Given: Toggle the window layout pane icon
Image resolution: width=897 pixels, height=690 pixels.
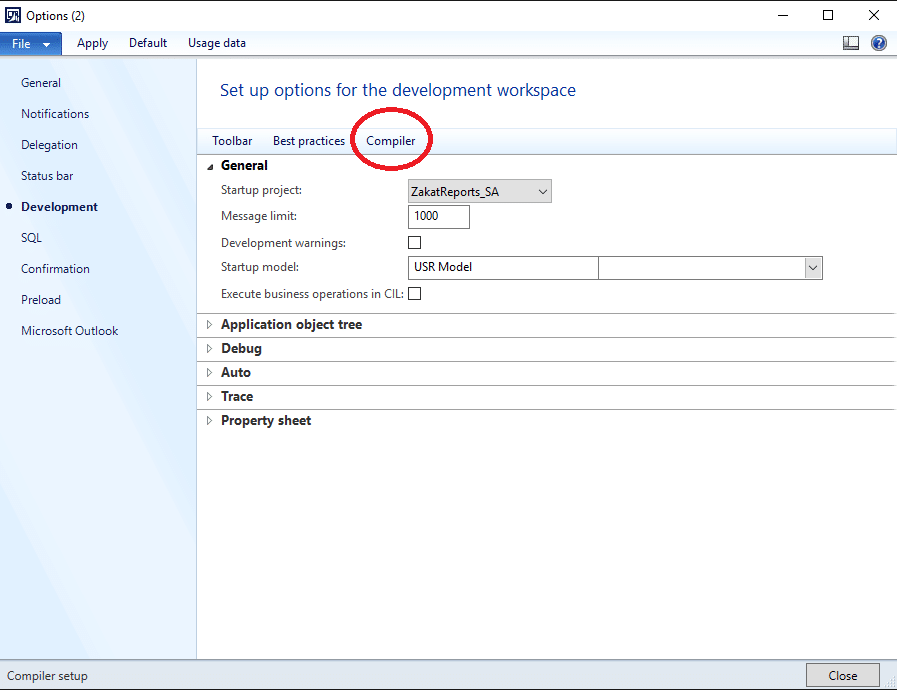Looking at the screenshot, I should click(x=851, y=43).
